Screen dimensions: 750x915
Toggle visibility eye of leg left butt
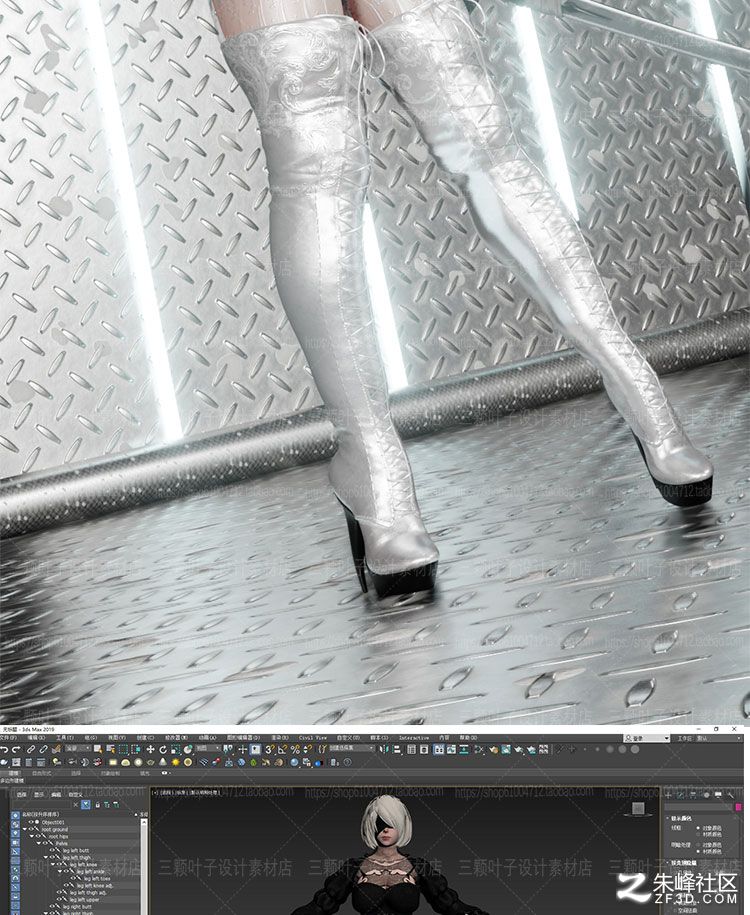pyautogui.click(x=52, y=850)
